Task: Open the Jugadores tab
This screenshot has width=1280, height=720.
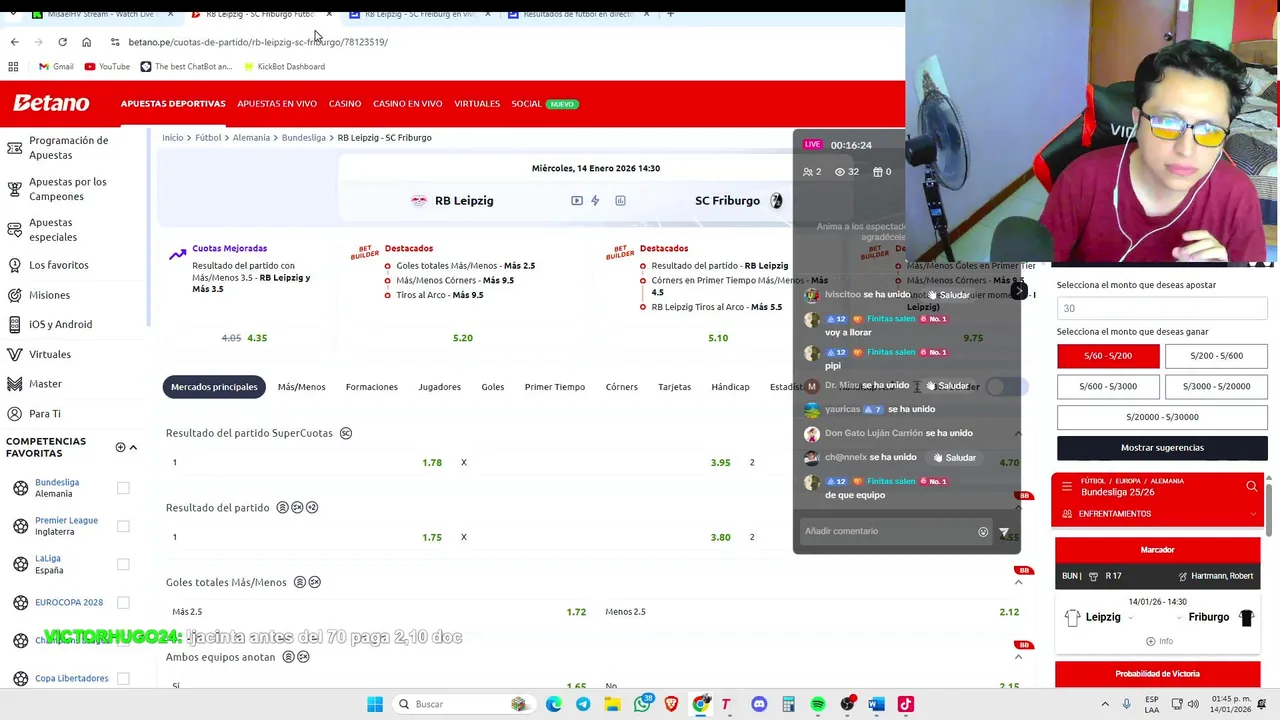Action: (439, 387)
